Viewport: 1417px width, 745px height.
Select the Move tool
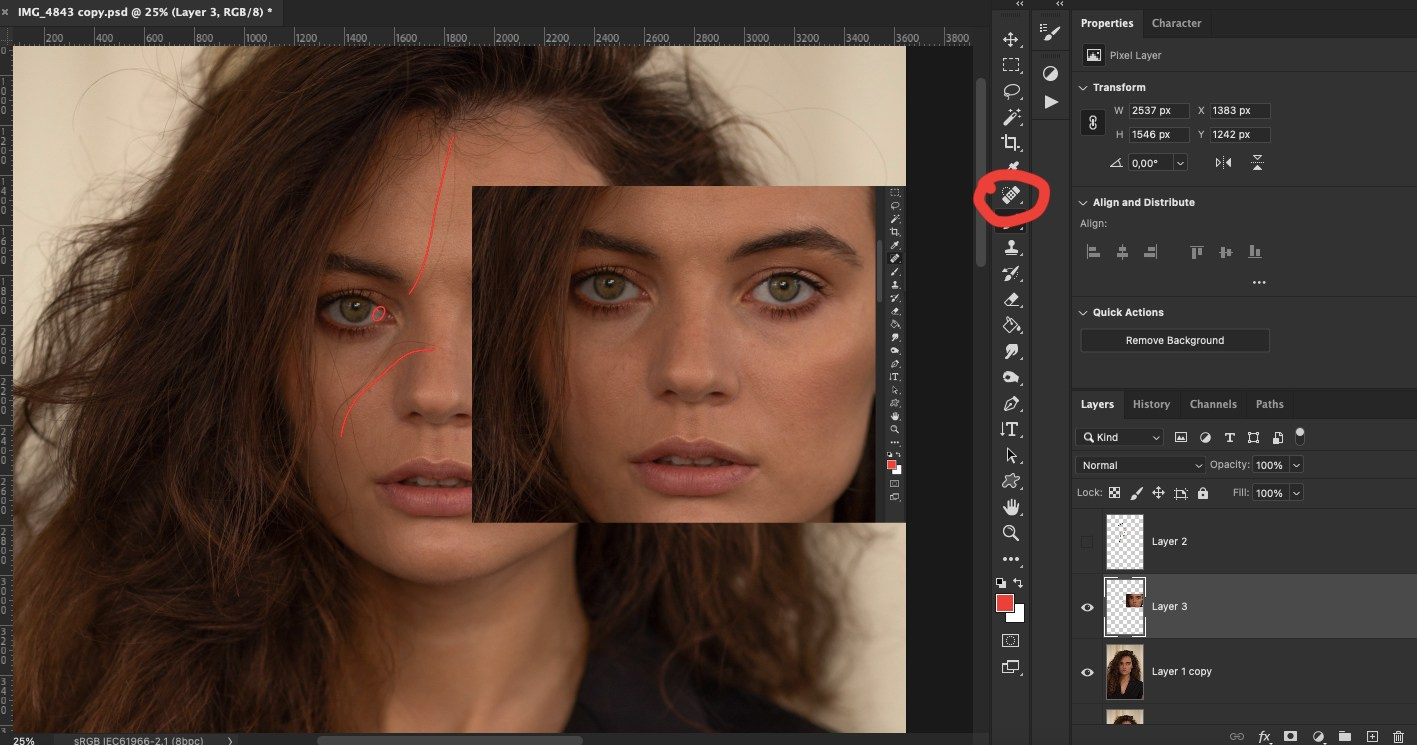coord(1011,40)
